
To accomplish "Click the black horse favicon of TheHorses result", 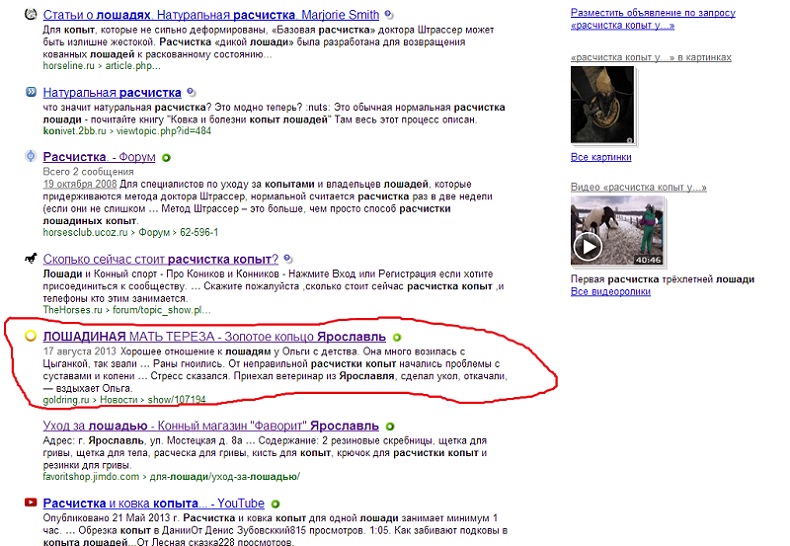I will click(30, 259).
